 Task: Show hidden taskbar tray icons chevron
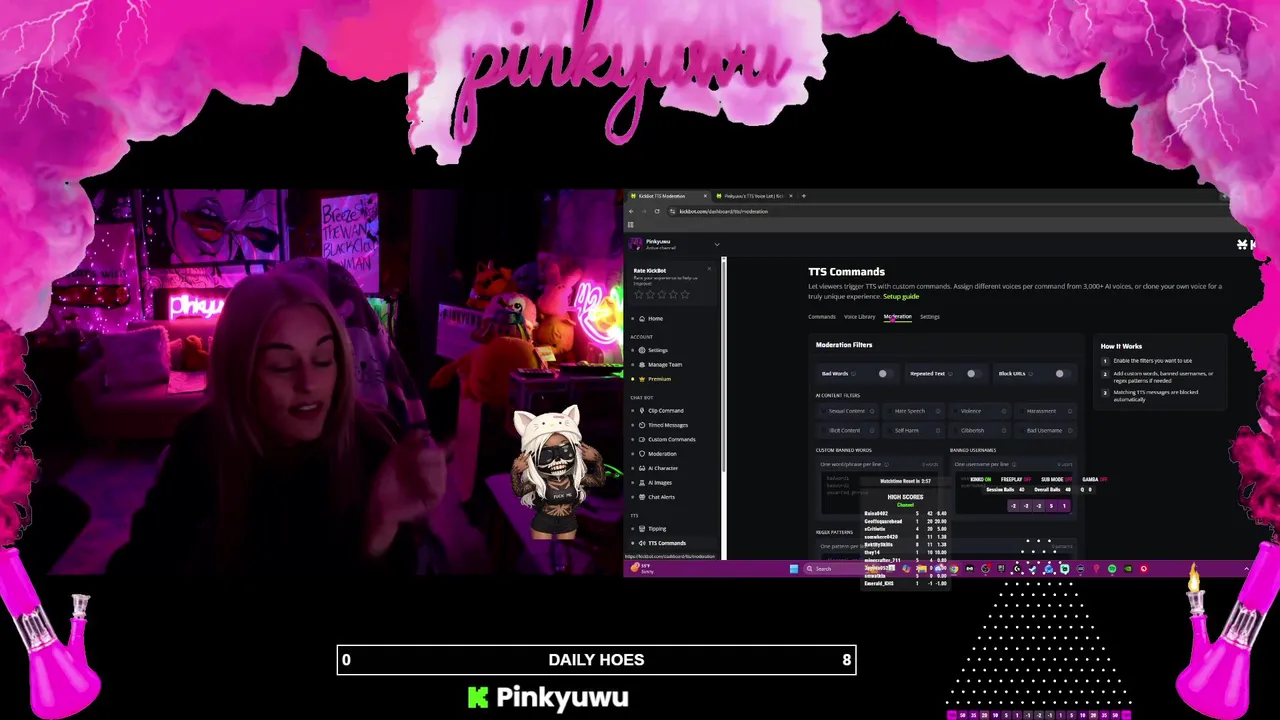pos(1246,569)
